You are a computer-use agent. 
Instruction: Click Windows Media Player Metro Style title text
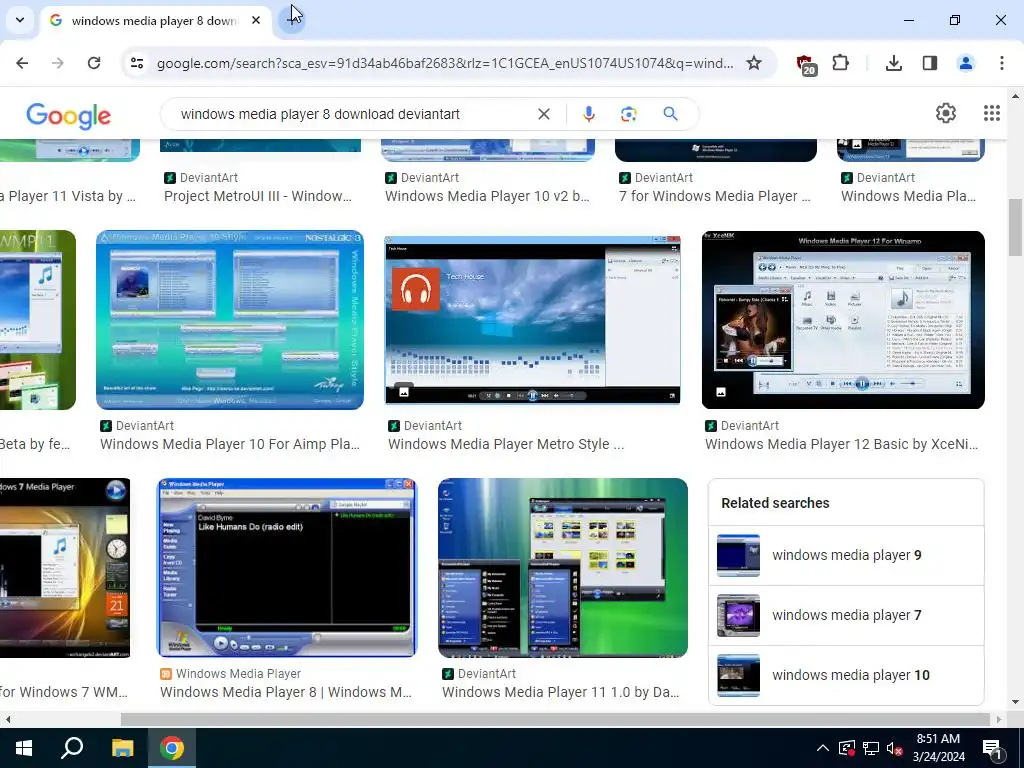tap(505, 444)
